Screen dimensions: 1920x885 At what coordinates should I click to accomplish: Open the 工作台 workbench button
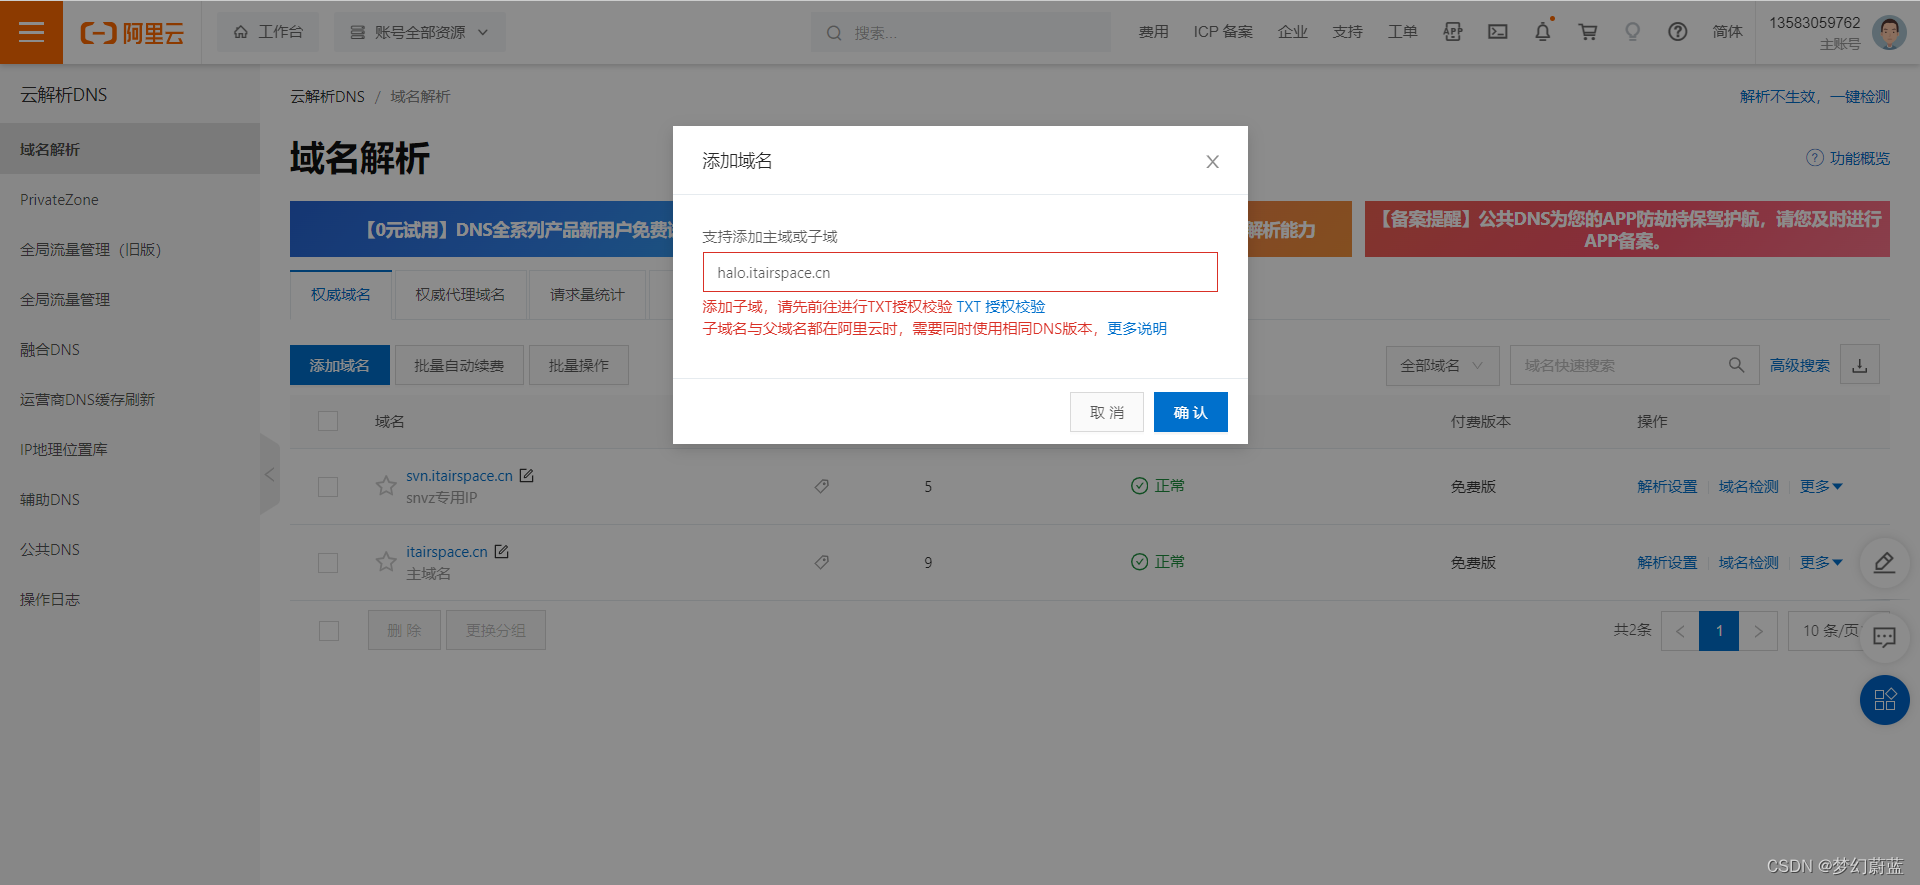(x=268, y=32)
